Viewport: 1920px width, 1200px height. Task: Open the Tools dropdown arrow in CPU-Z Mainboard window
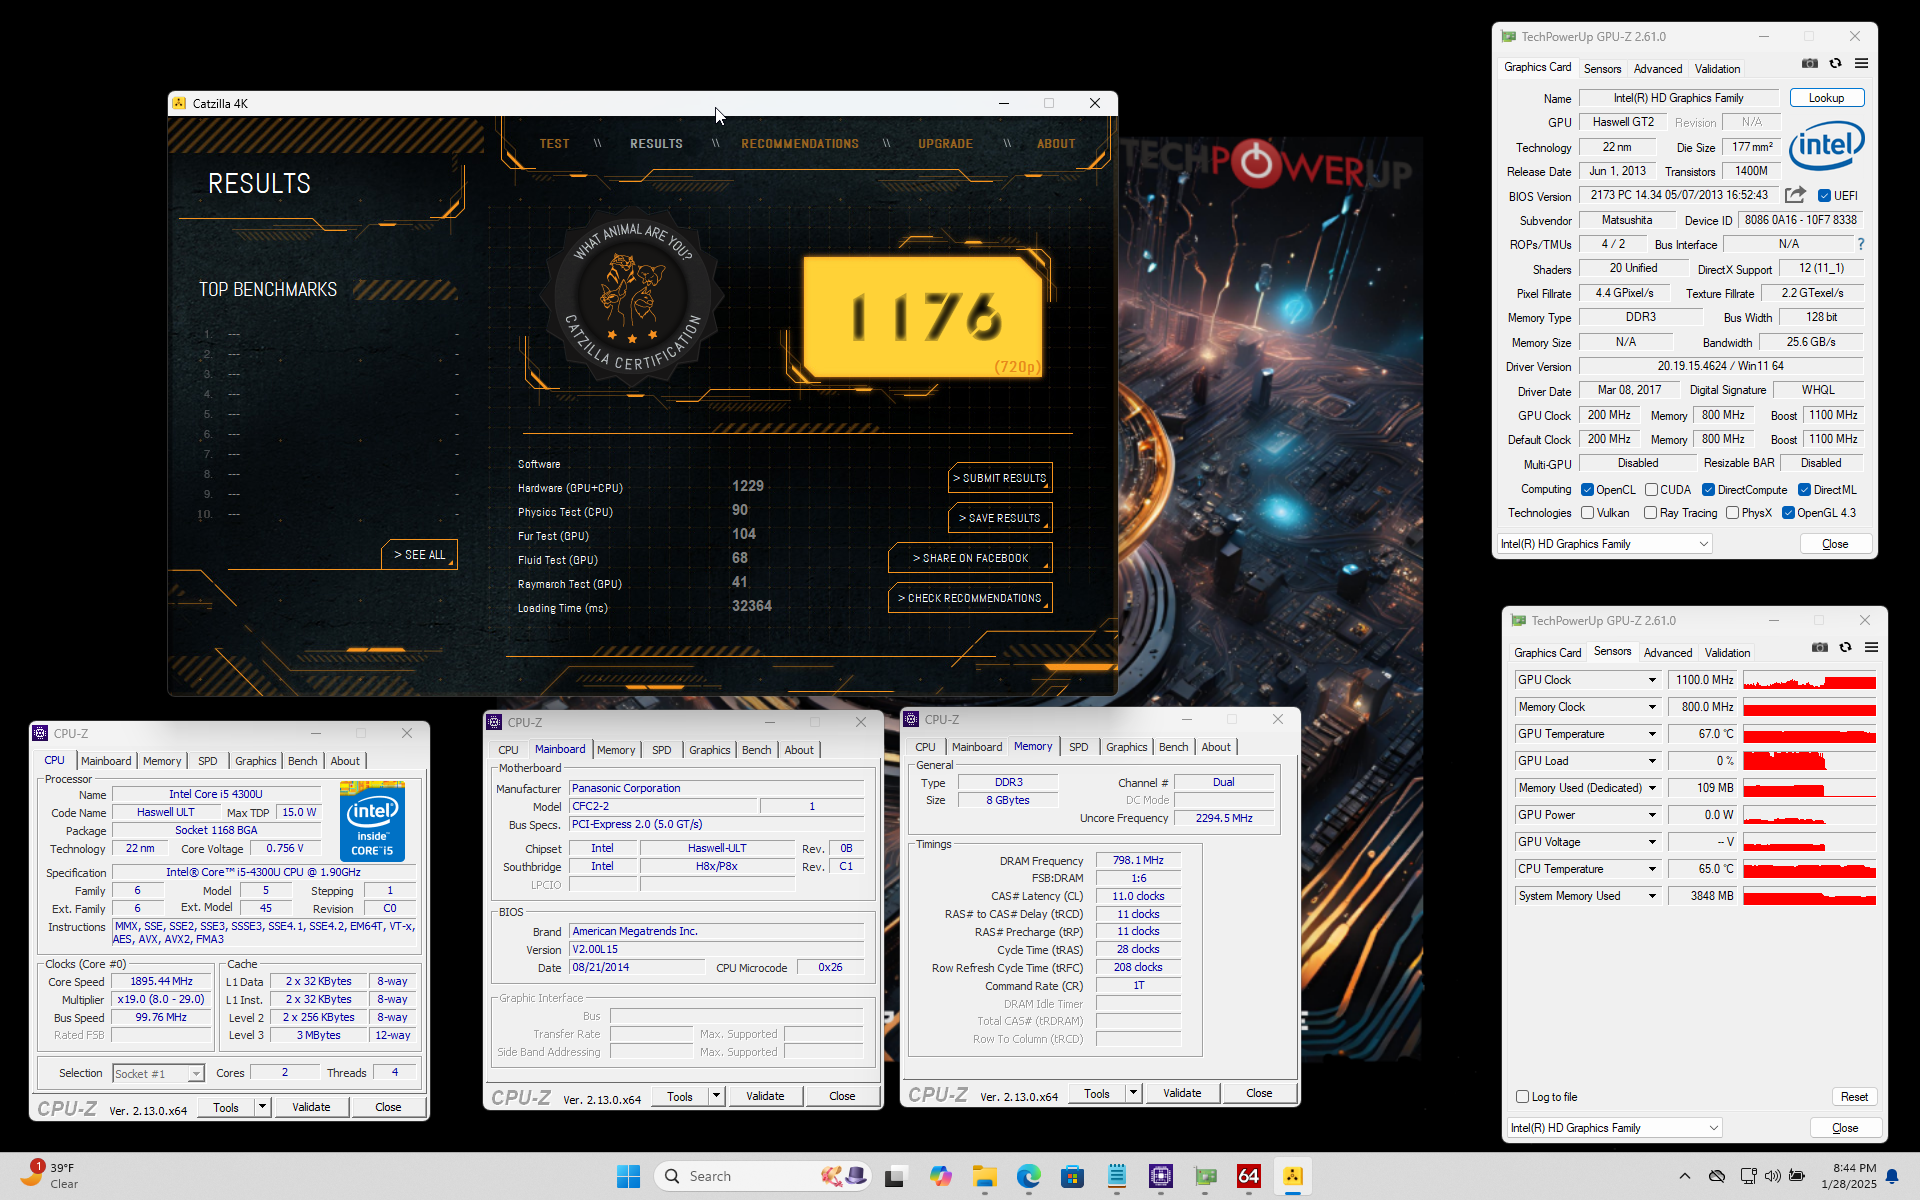click(x=716, y=1096)
